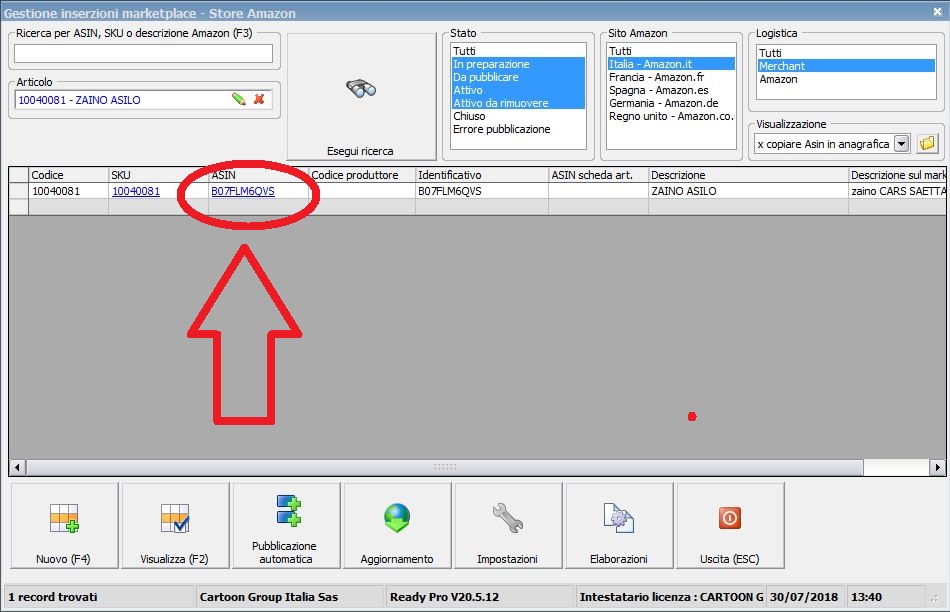Select Merchant logistics option
Screen dimensions: 950x612
coord(846,66)
